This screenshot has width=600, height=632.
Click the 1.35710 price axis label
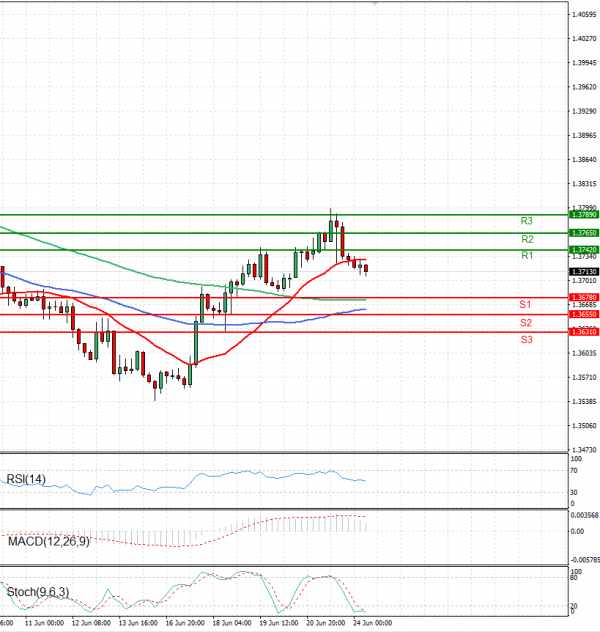(x=584, y=377)
